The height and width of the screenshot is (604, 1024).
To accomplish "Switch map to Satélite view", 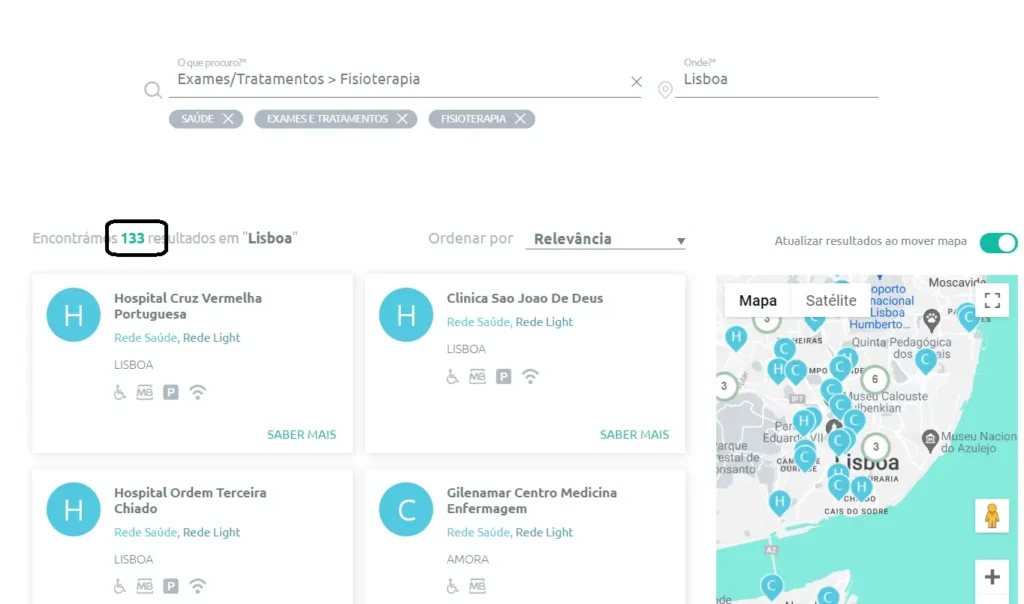I will click(831, 300).
